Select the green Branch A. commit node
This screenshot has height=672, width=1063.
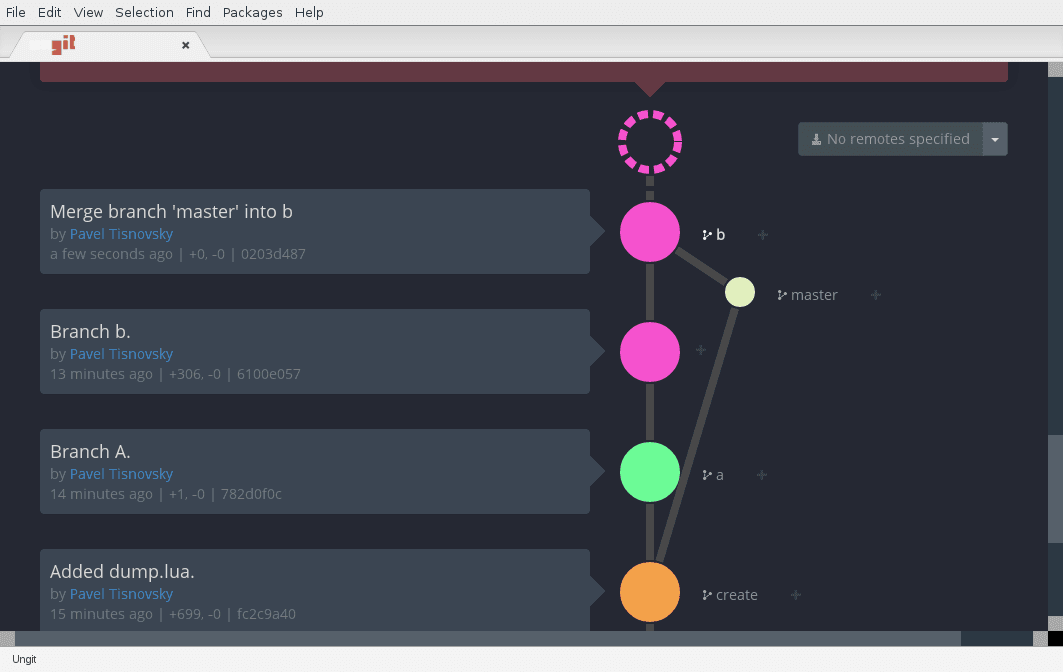click(x=649, y=472)
